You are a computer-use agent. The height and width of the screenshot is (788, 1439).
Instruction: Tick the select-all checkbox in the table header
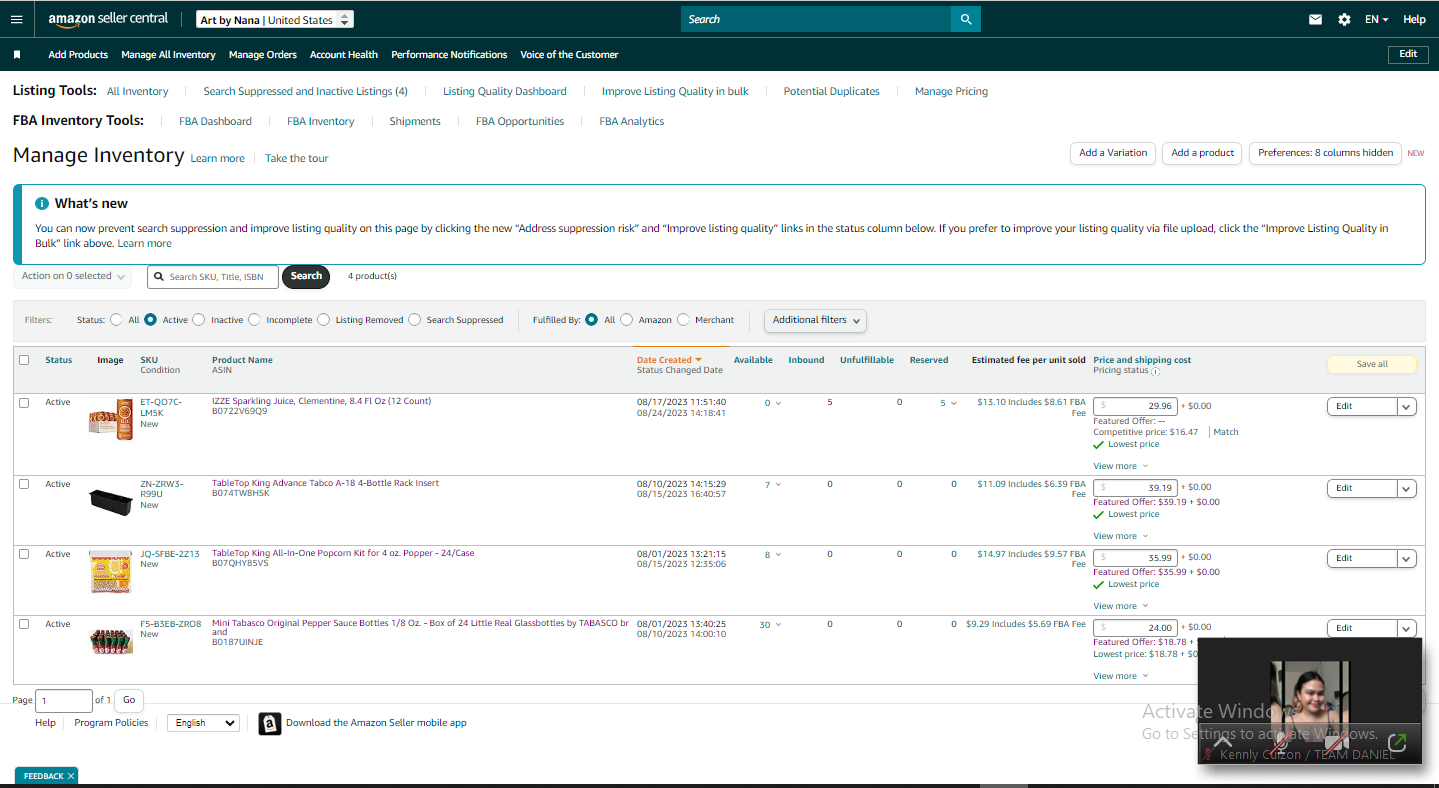24,360
